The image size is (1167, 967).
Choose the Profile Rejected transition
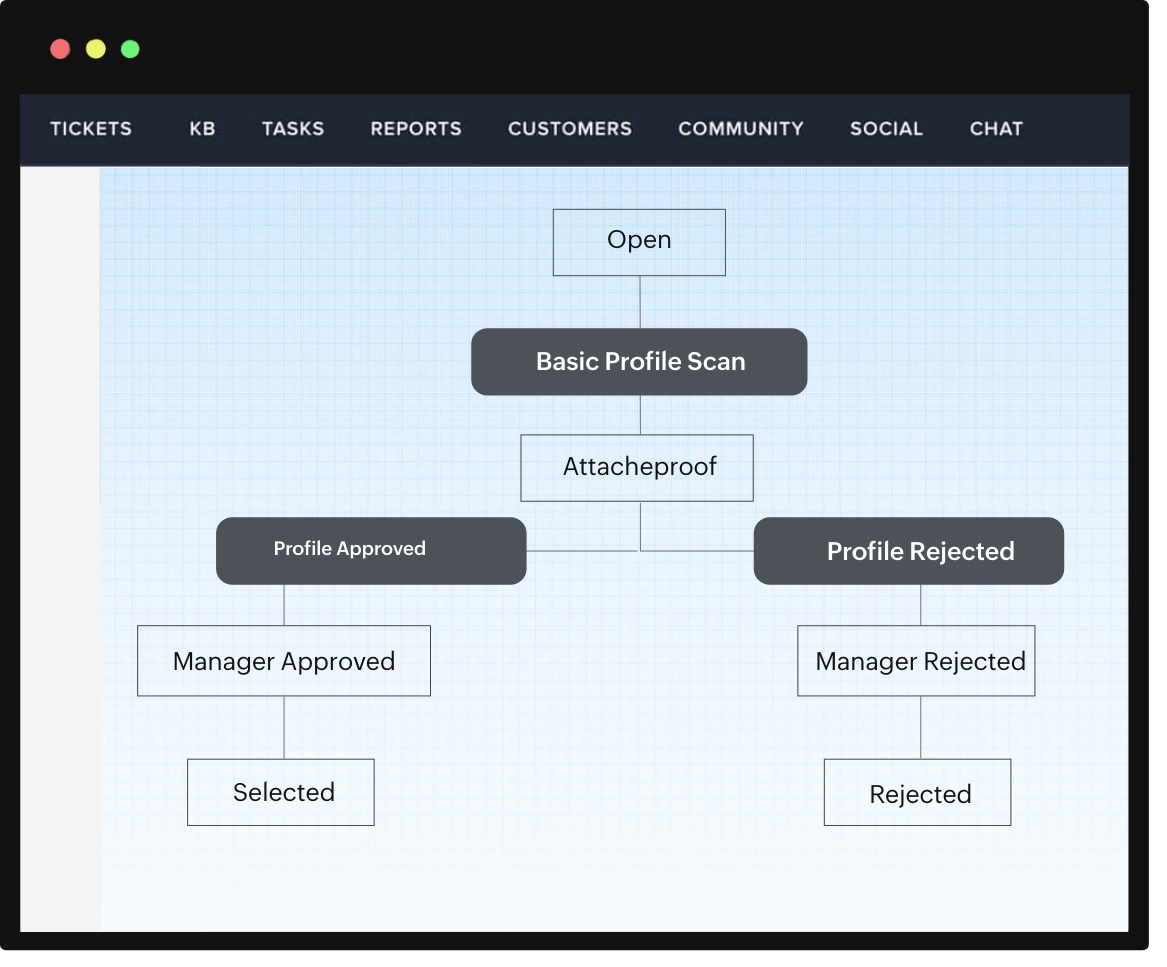(x=908, y=551)
